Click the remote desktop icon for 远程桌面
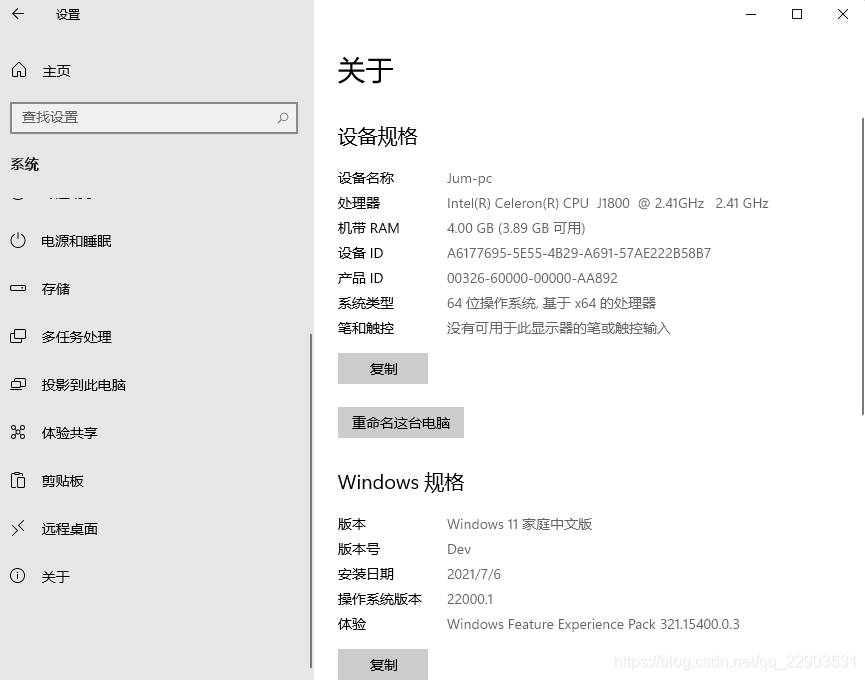Screen dimensions: 865x680 pyautogui.click(x=18, y=528)
